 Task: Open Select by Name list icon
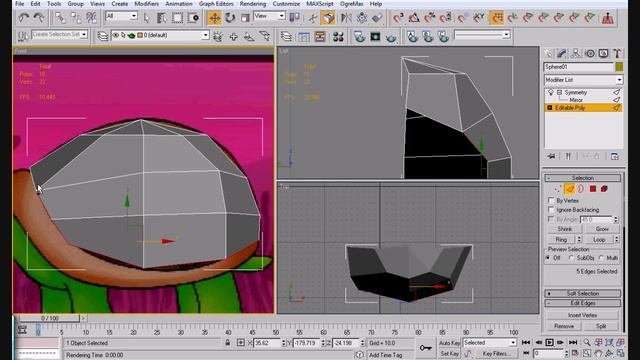pyautogui.click(x=162, y=18)
